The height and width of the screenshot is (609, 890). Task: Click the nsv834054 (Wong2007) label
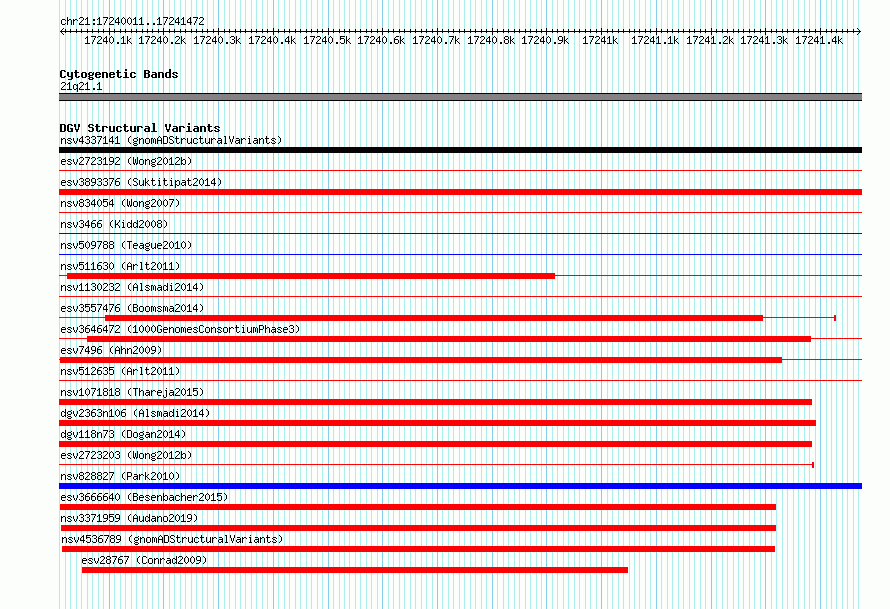pos(120,203)
